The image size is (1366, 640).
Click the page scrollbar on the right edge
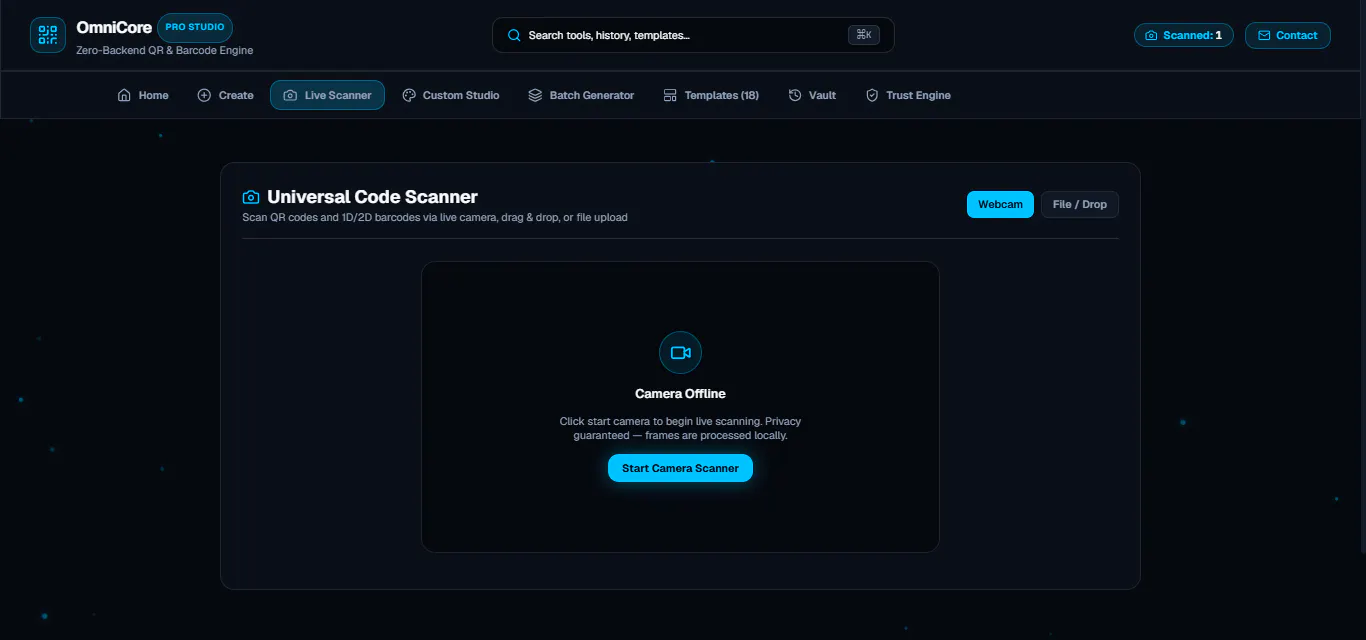(x=1362, y=275)
